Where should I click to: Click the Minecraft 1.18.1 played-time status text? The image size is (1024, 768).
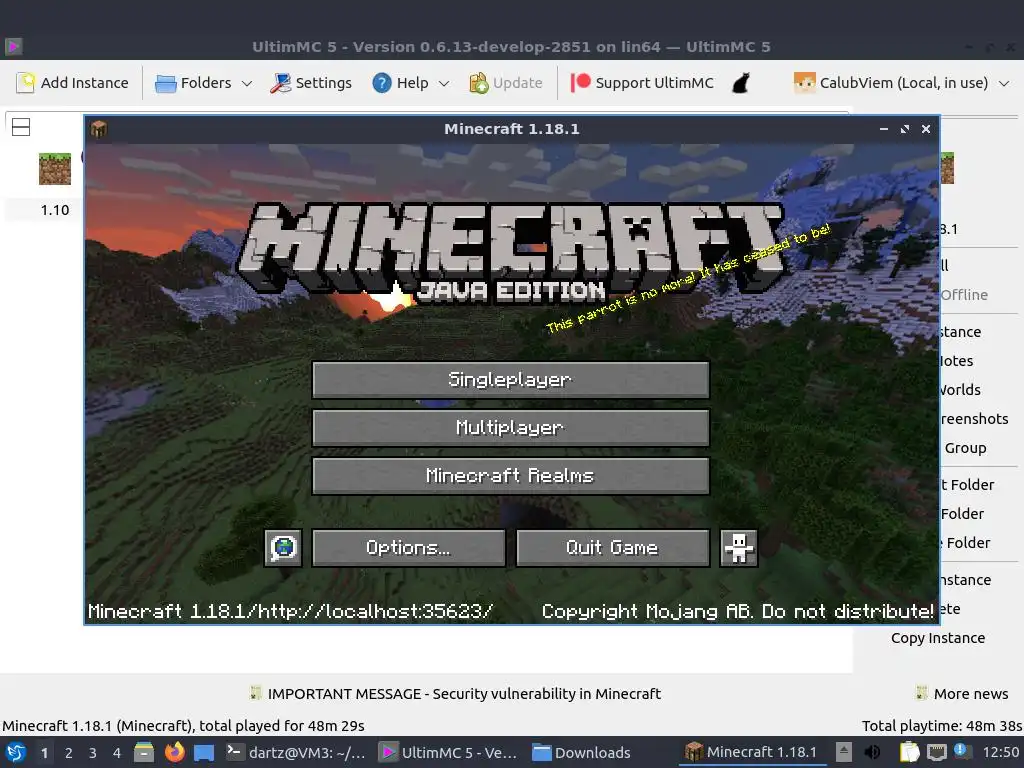183,726
